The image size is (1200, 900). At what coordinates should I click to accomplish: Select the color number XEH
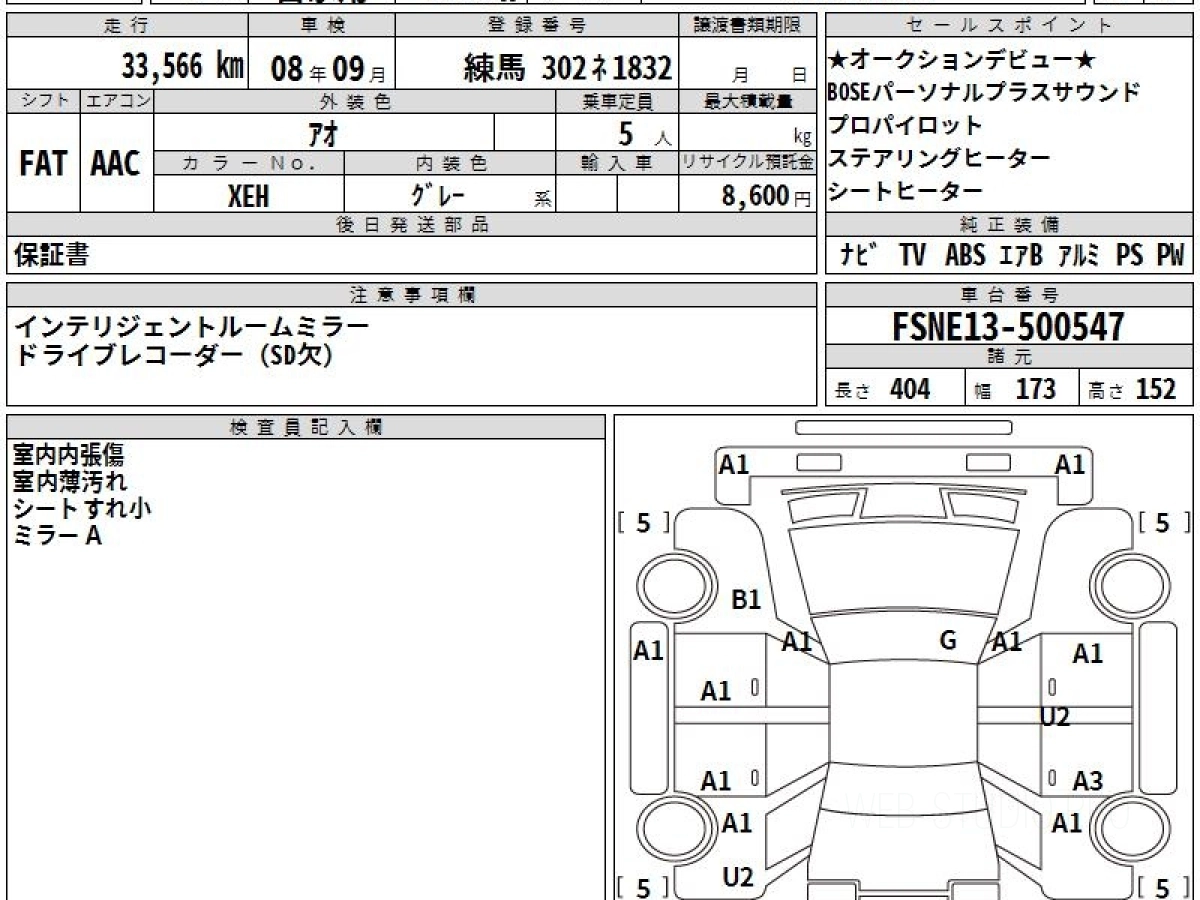(248, 197)
